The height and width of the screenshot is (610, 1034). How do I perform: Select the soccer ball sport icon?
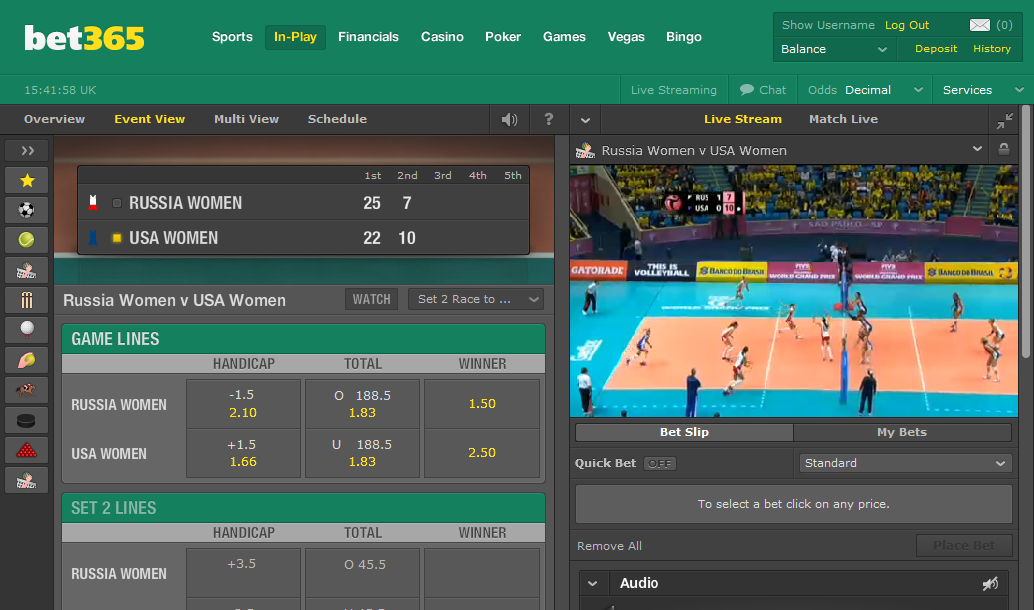click(27, 210)
